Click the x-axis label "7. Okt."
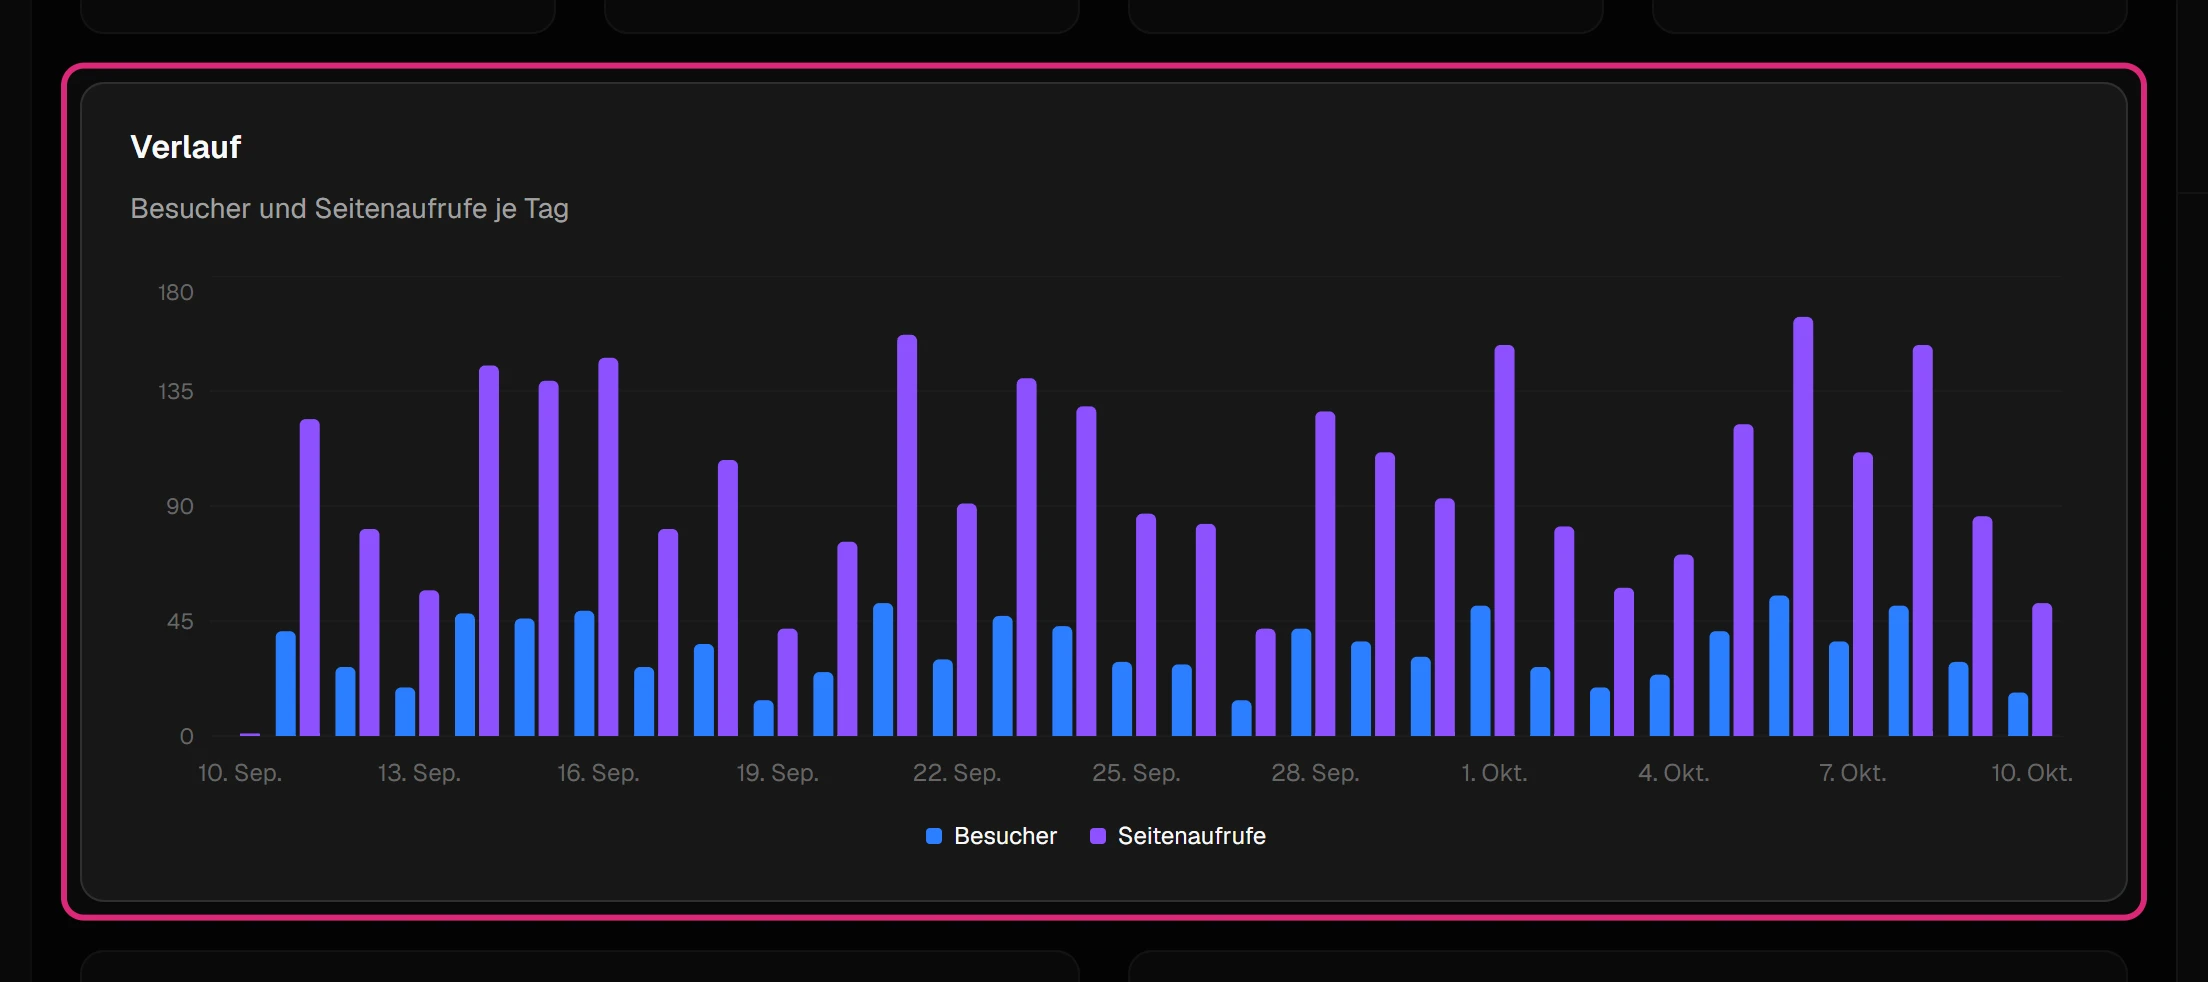Screen dimensions: 2208x982 pyautogui.click(x=1853, y=773)
